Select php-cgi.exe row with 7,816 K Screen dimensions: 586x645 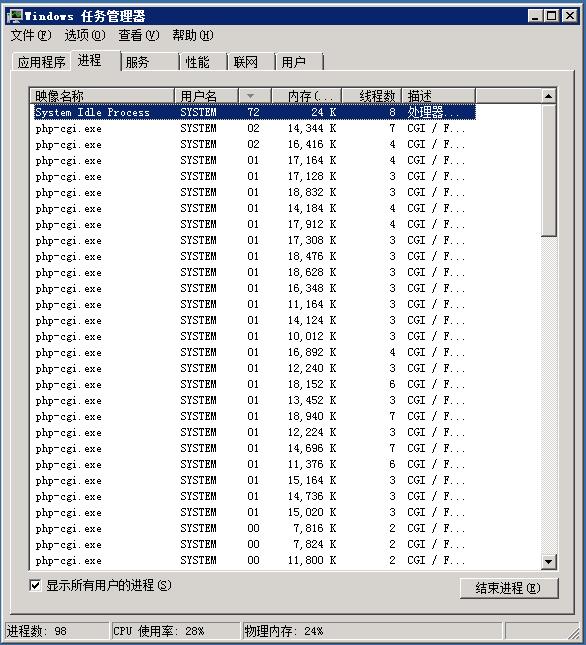pos(255,528)
